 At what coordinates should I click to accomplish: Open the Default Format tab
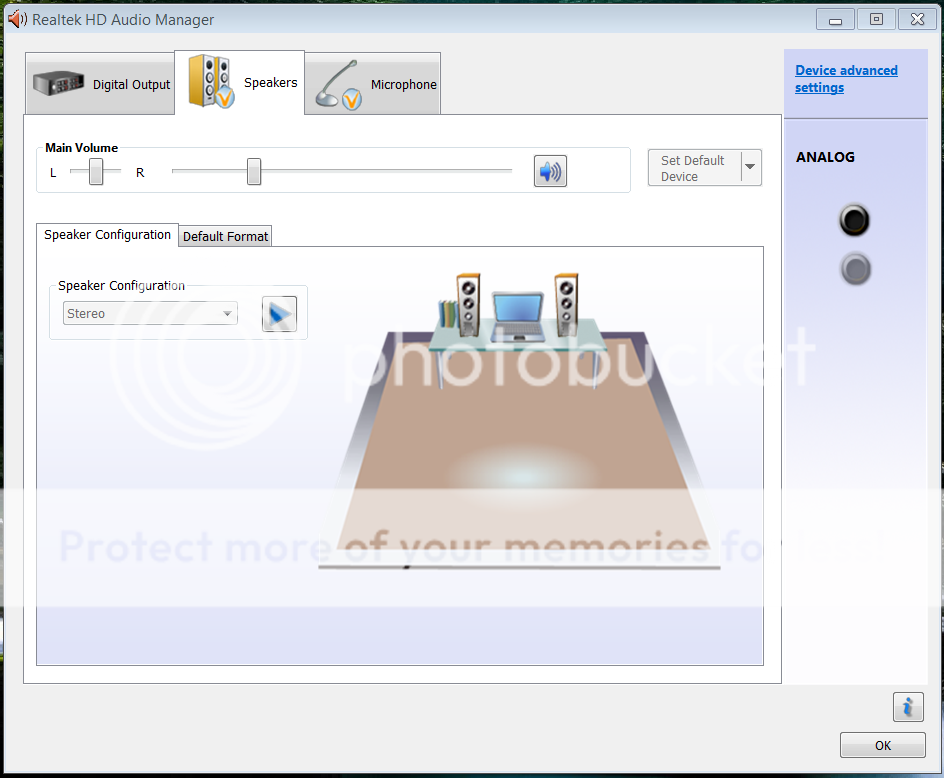pos(225,237)
